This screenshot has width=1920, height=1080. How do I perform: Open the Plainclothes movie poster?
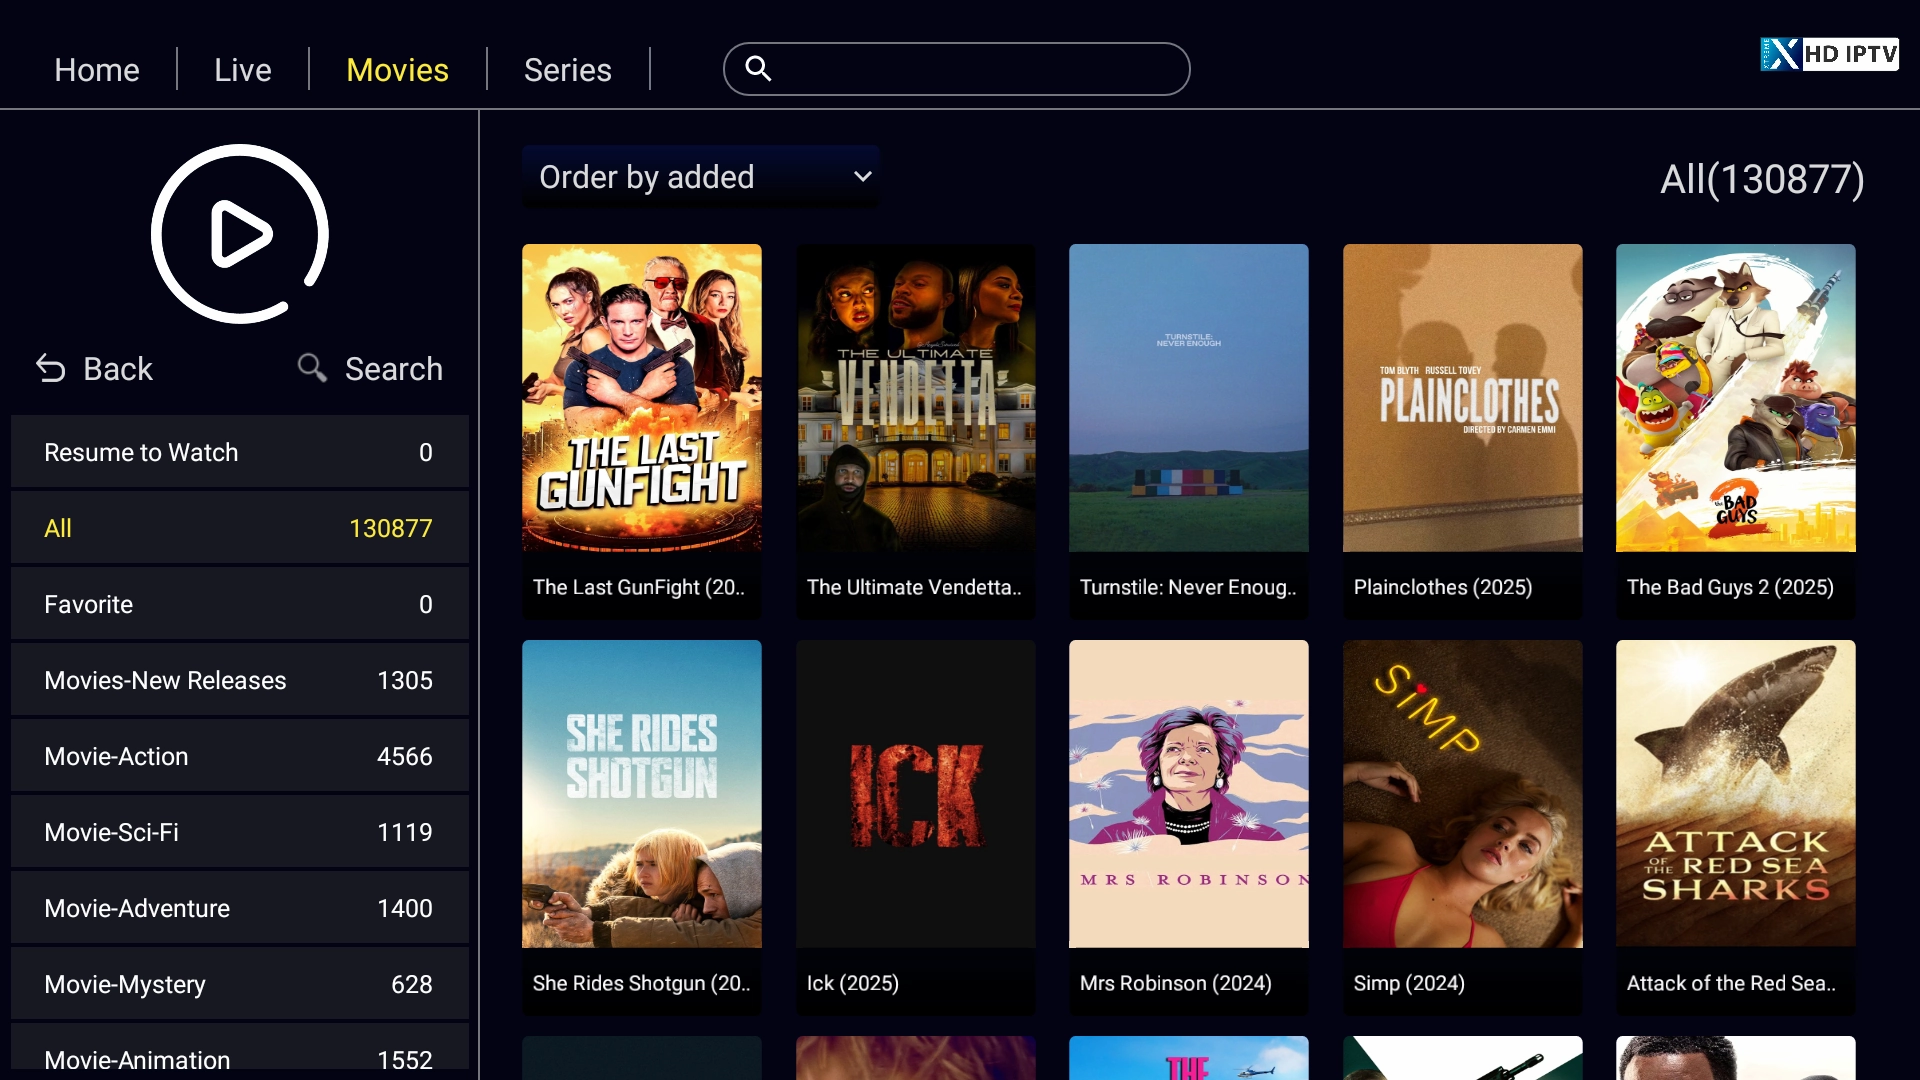pos(1463,398)
